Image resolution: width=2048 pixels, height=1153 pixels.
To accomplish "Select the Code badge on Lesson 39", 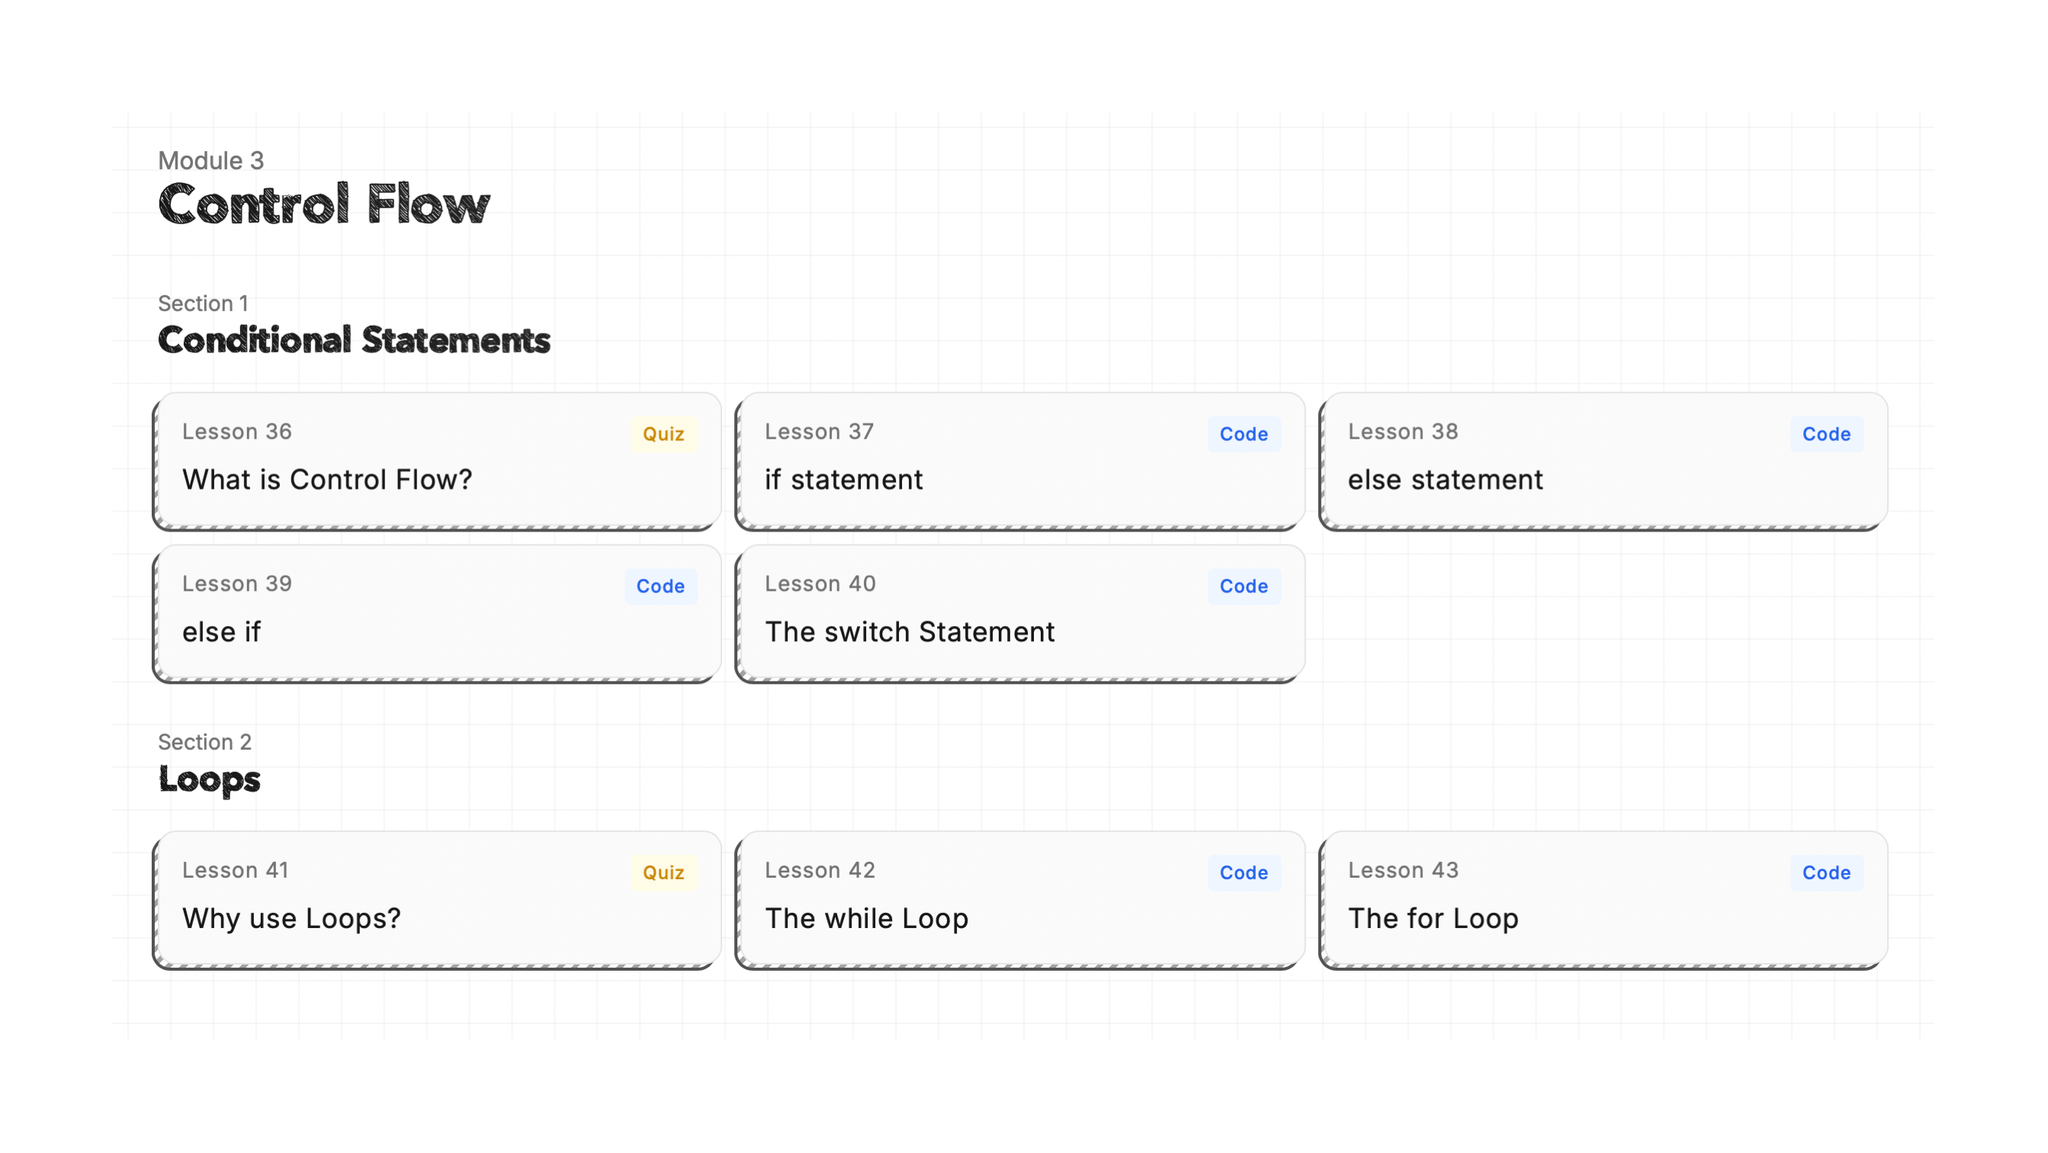I will click(660, 586).
